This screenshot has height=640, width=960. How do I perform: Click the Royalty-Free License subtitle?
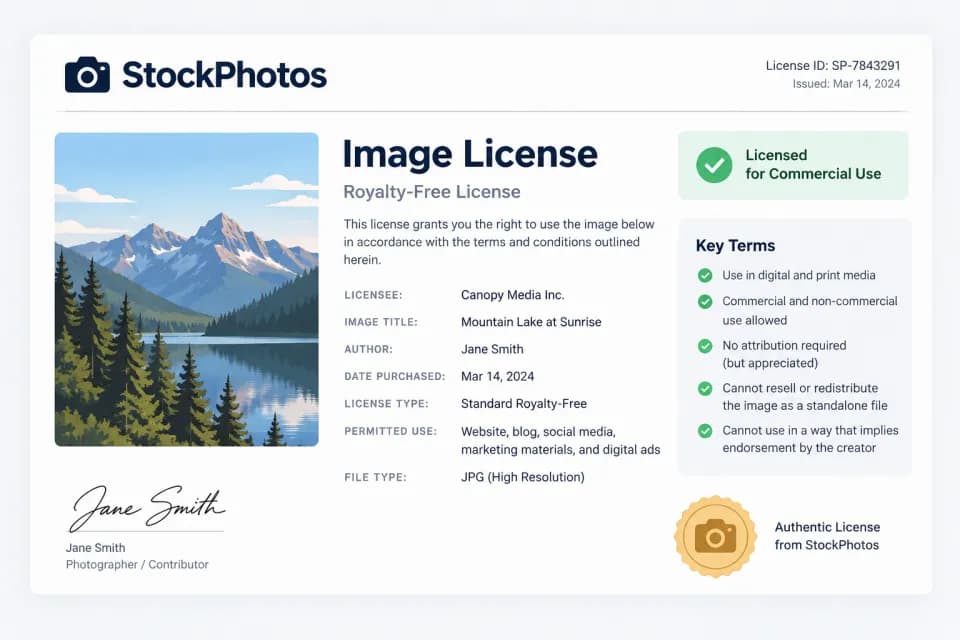click(432, 192)
